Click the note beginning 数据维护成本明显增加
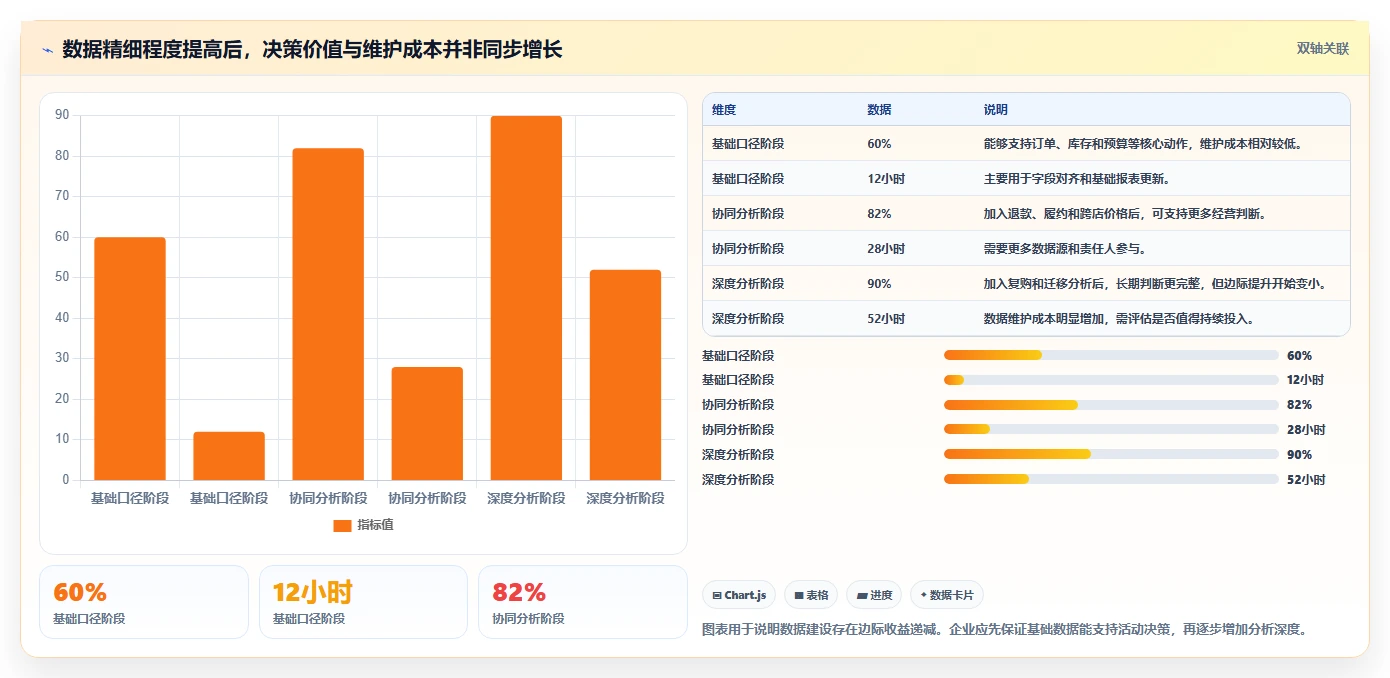Screen dimensions: 1390x678 (x=1119, y=319)
